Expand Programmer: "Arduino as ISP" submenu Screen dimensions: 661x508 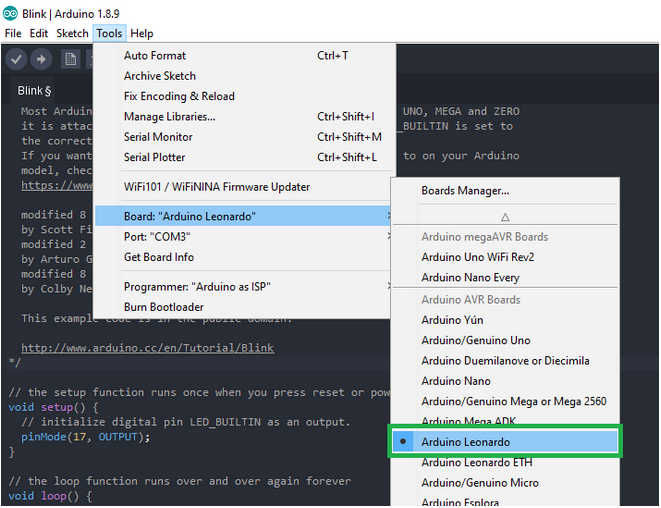click(243, 287)
